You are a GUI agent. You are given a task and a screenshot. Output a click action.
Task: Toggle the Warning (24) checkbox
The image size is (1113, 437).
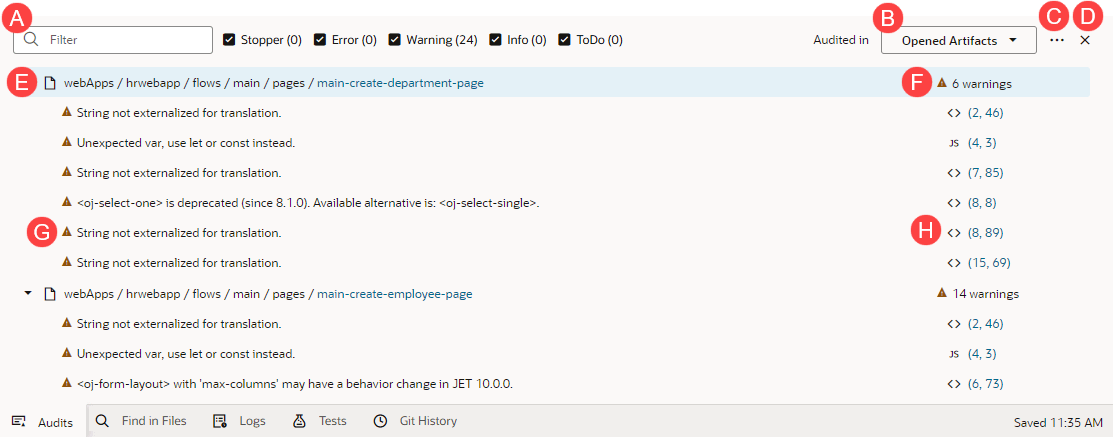point(394,40)
